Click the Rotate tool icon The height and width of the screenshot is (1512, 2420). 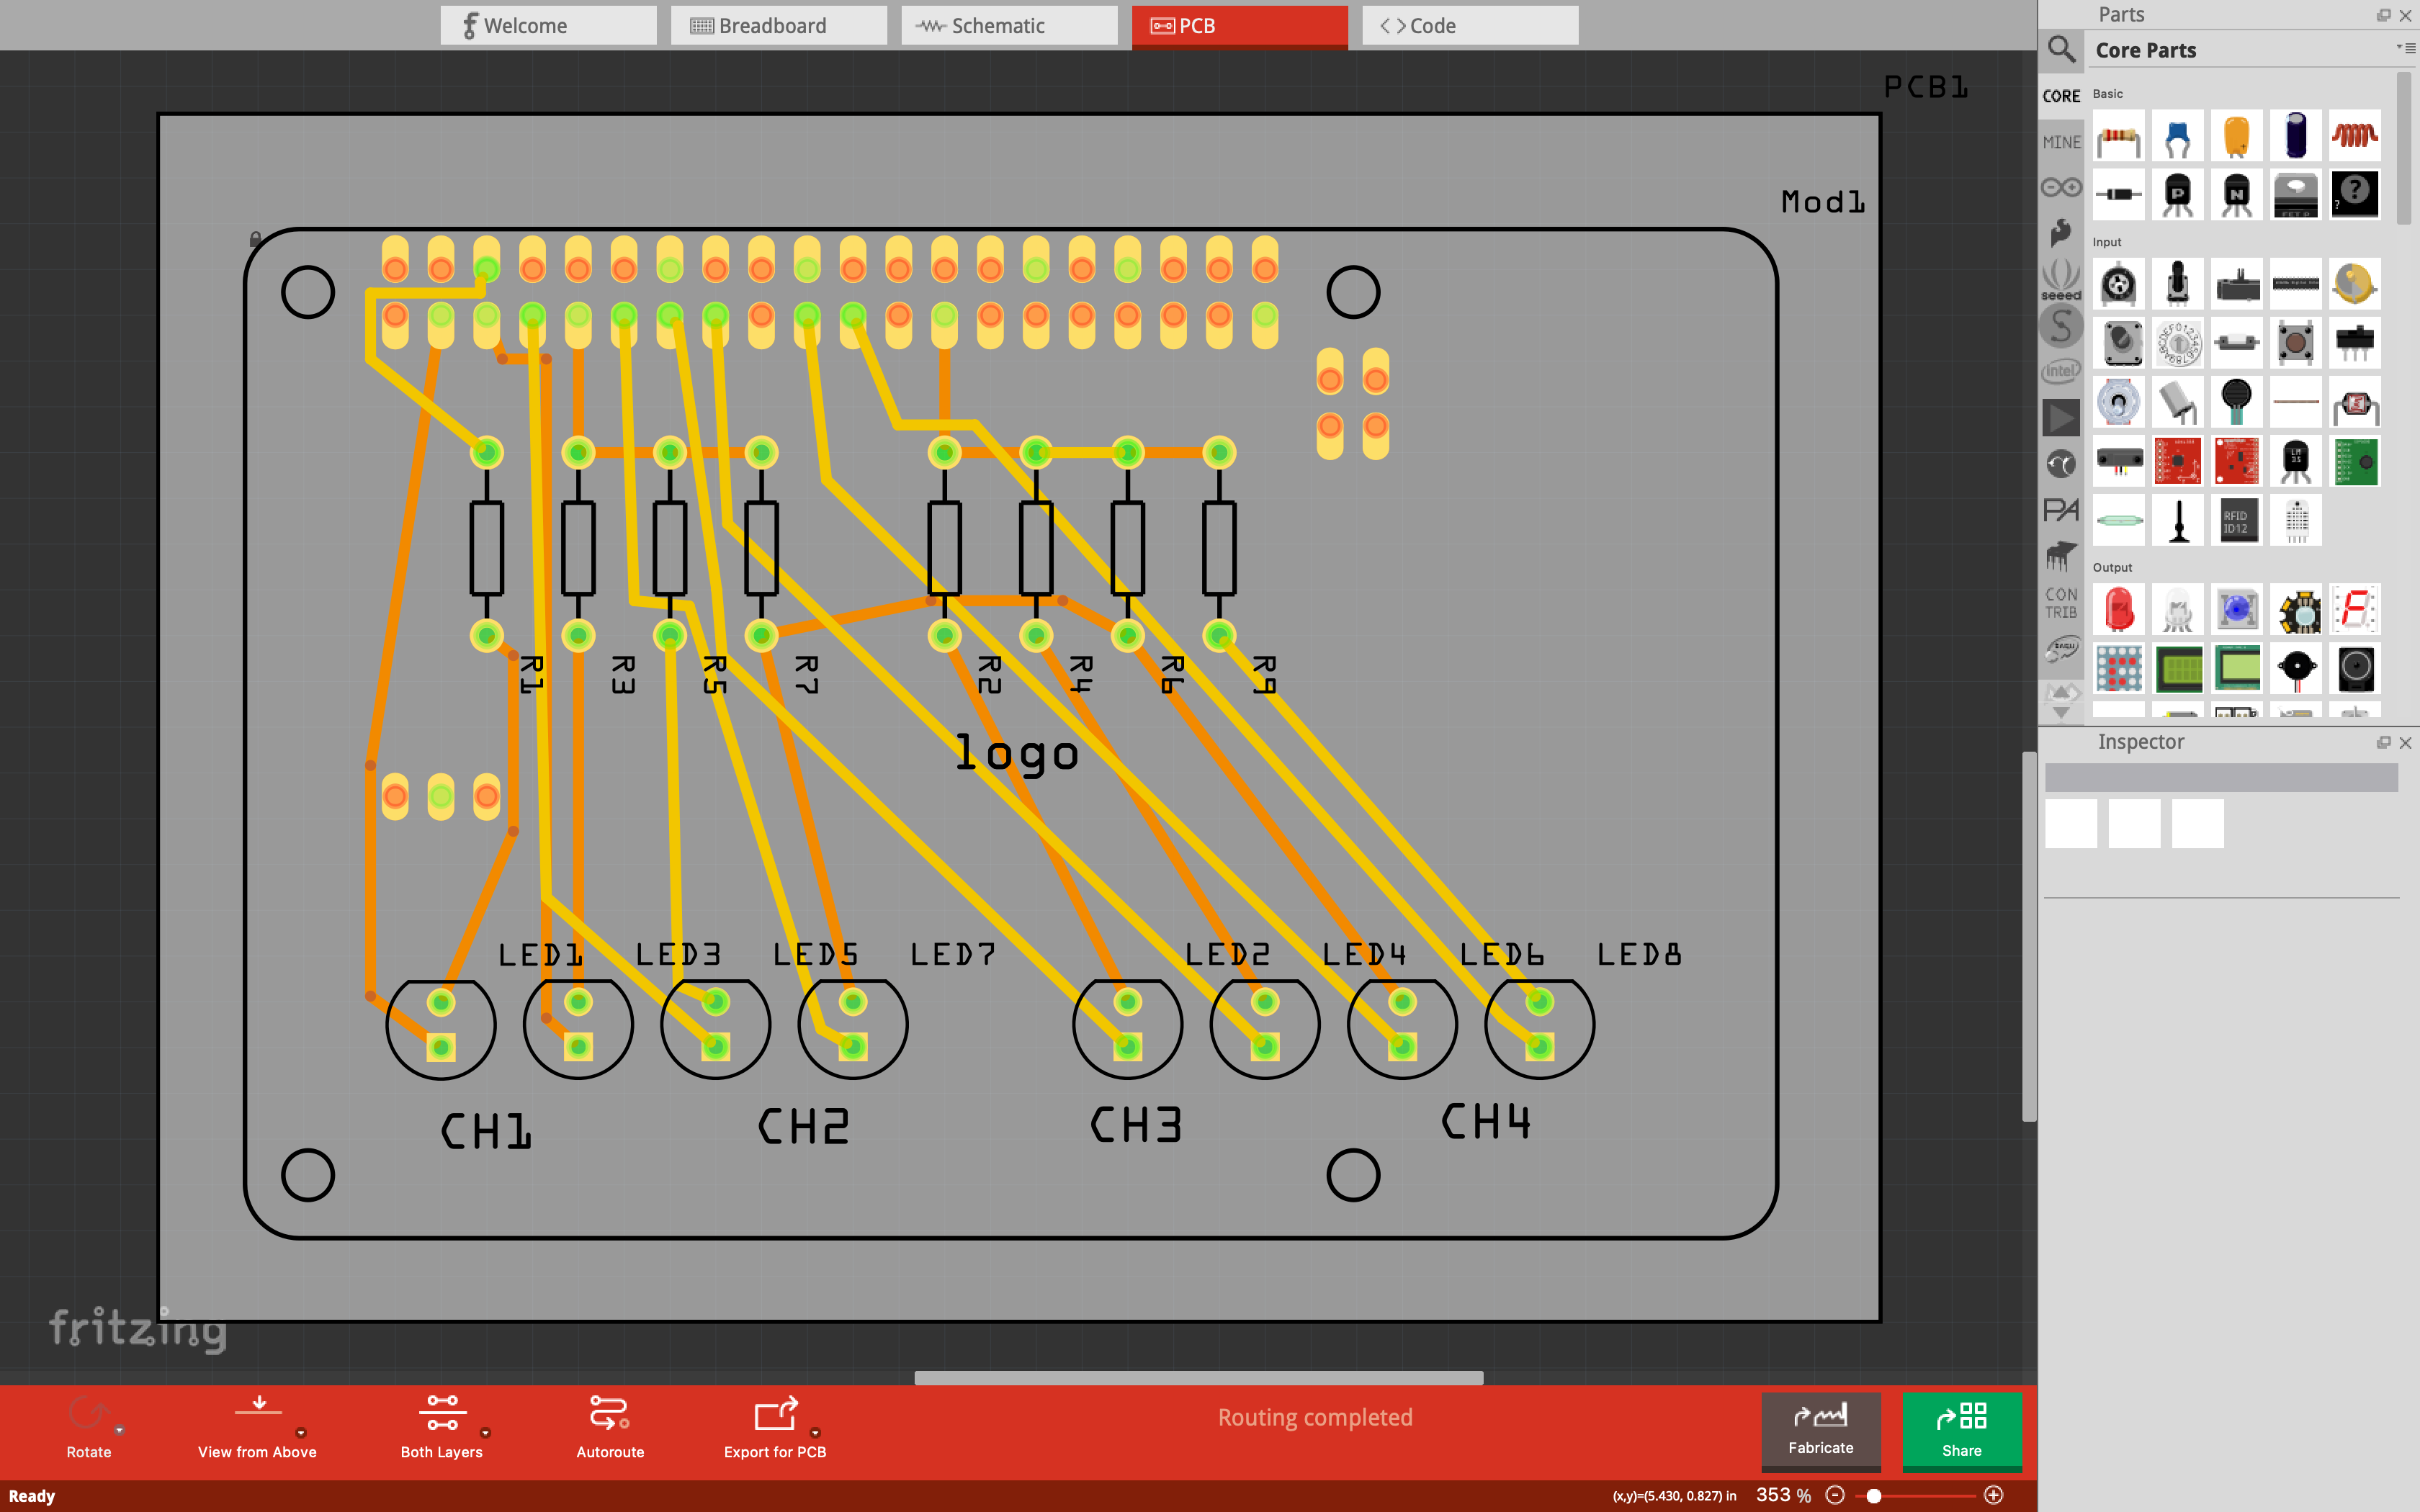88,1414
